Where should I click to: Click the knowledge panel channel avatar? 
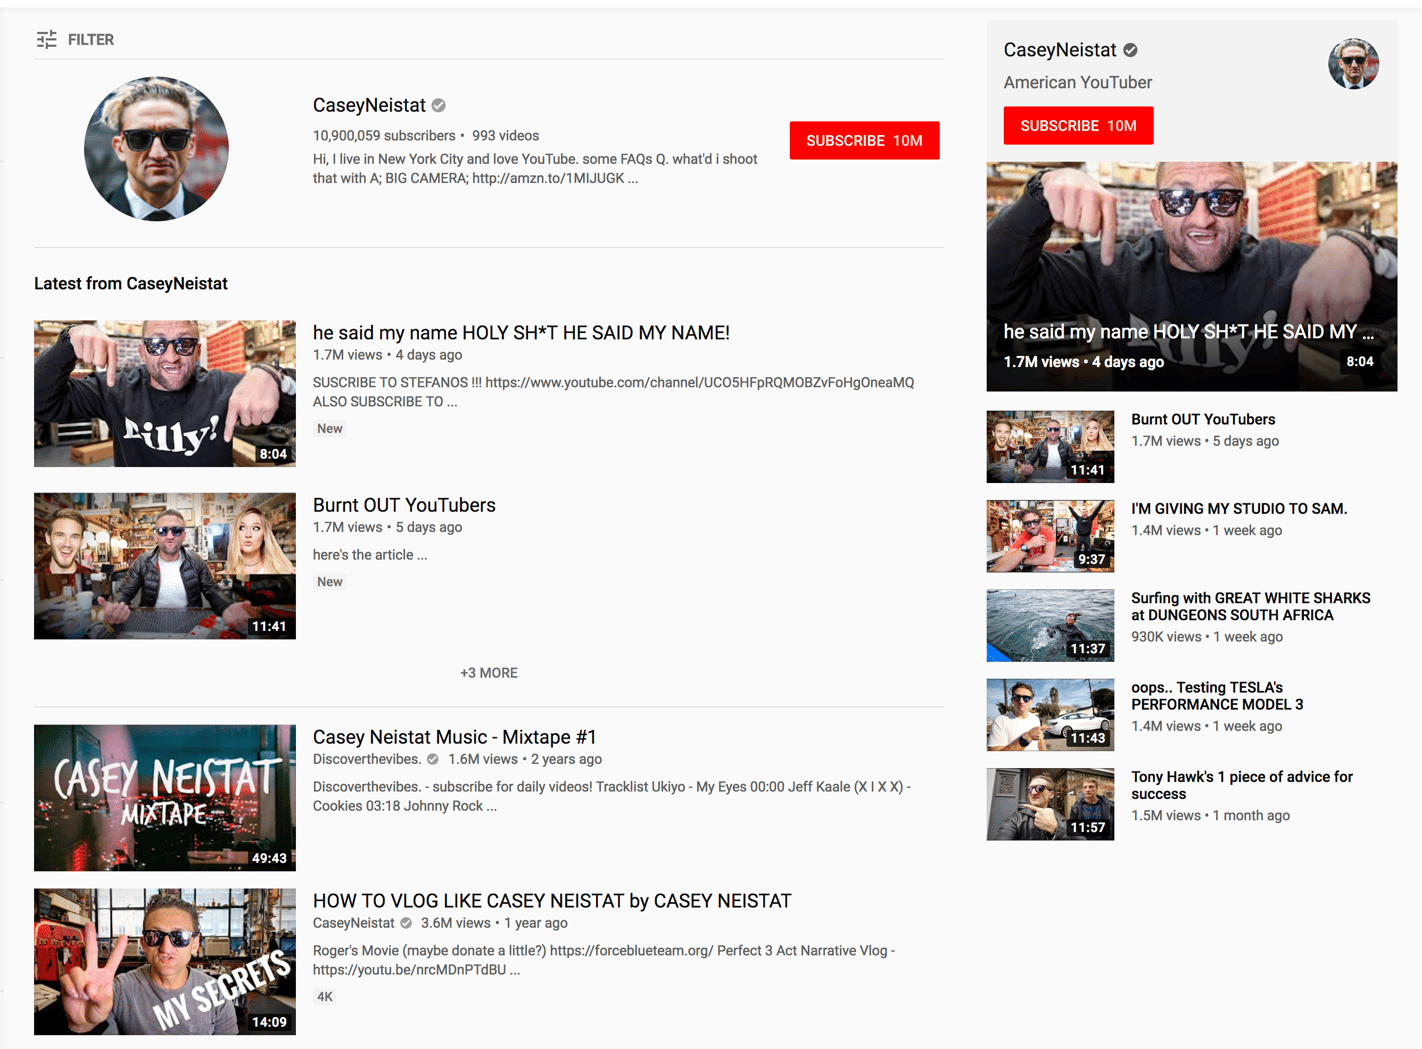[x=1353, y=63]
